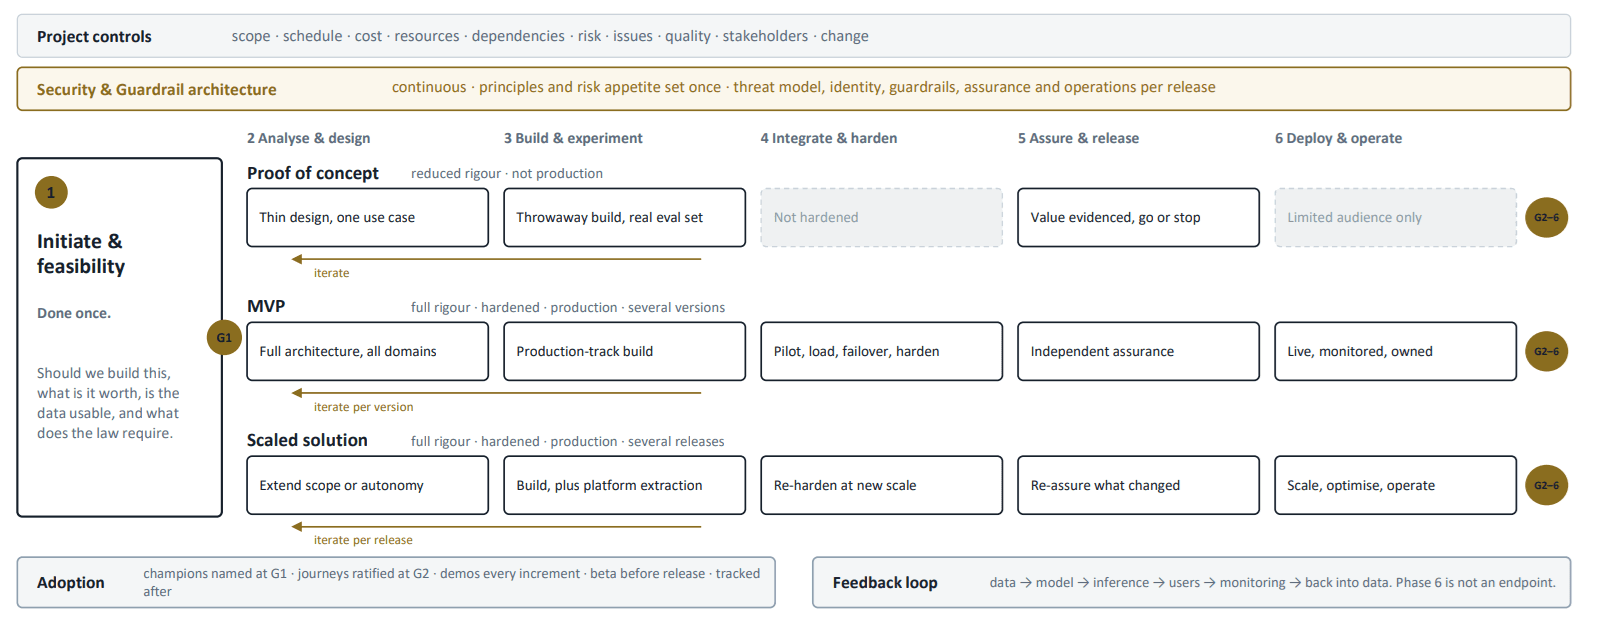Click the 3 Build & experiment column header

click(x=573, y=138)
